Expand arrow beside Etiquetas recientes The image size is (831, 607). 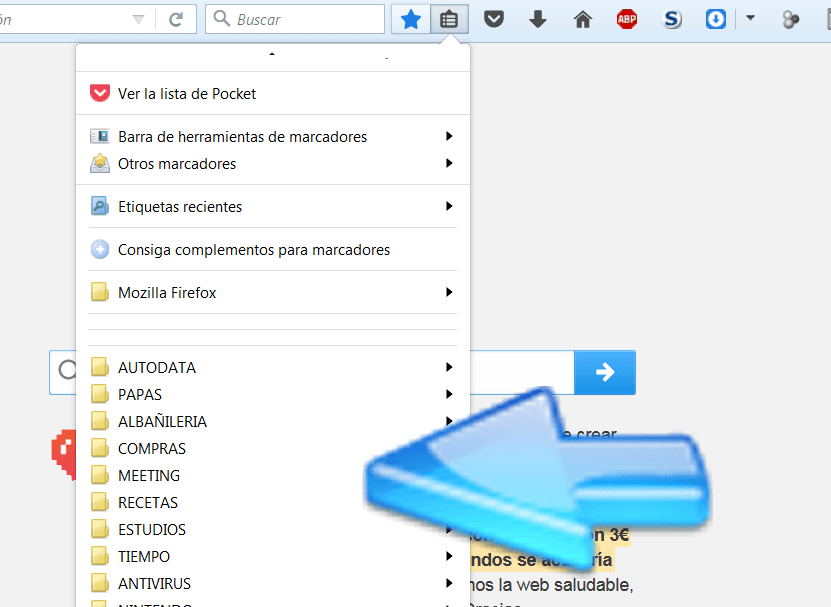[449, 206]
